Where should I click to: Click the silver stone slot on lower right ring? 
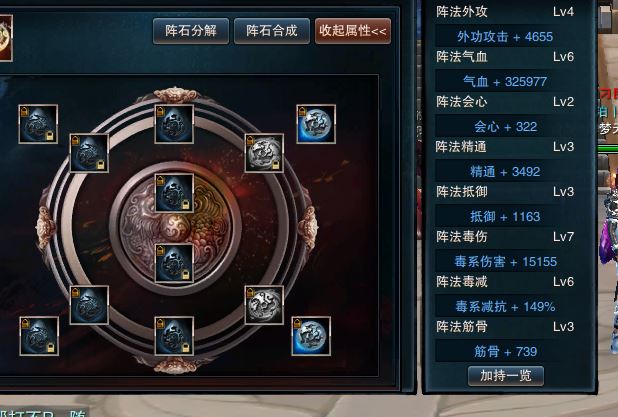point(264,305)
